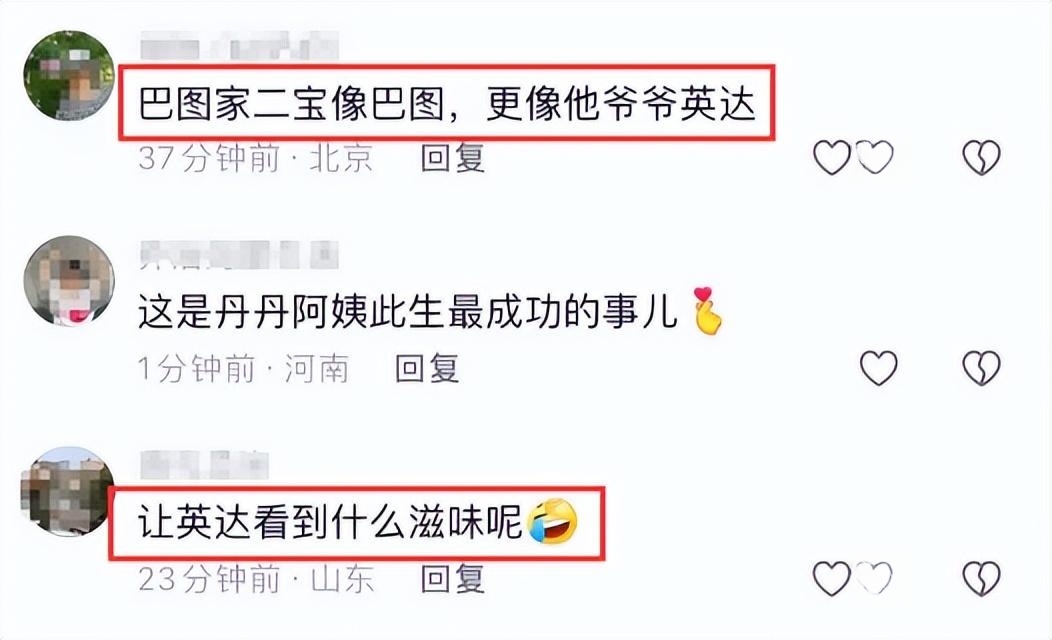Viewport: 1052px width, 640px height.
Task: Open blurred username above 巴图家二宝 comment
Action: (239, 47)
